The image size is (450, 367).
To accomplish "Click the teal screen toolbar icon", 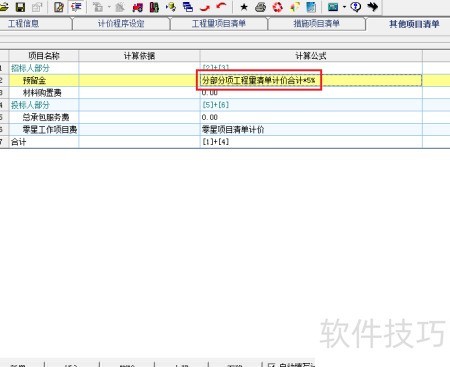I will tap(333, 7).
